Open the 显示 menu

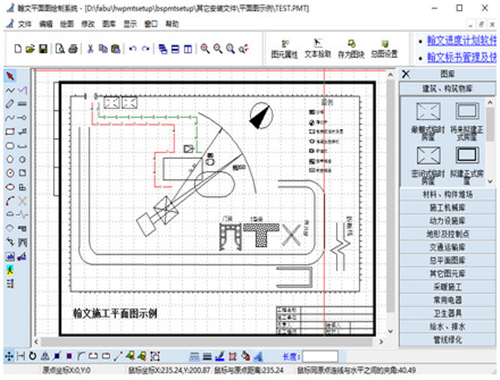click(130, 24)
